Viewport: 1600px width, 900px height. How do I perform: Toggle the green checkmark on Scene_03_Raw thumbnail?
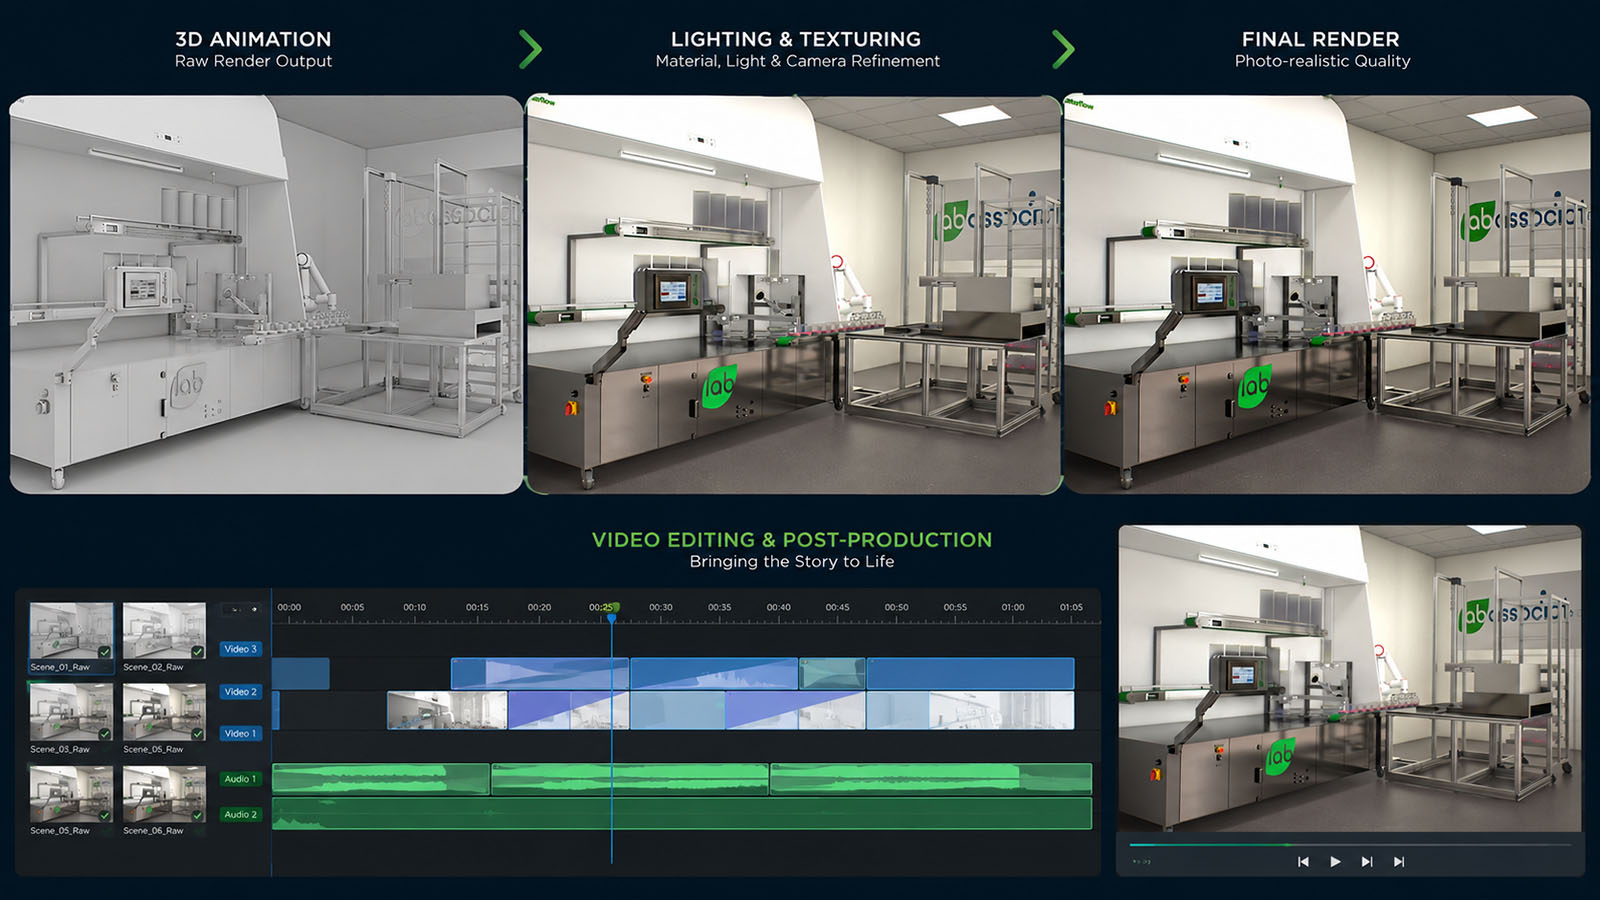[x=105, y=733]
